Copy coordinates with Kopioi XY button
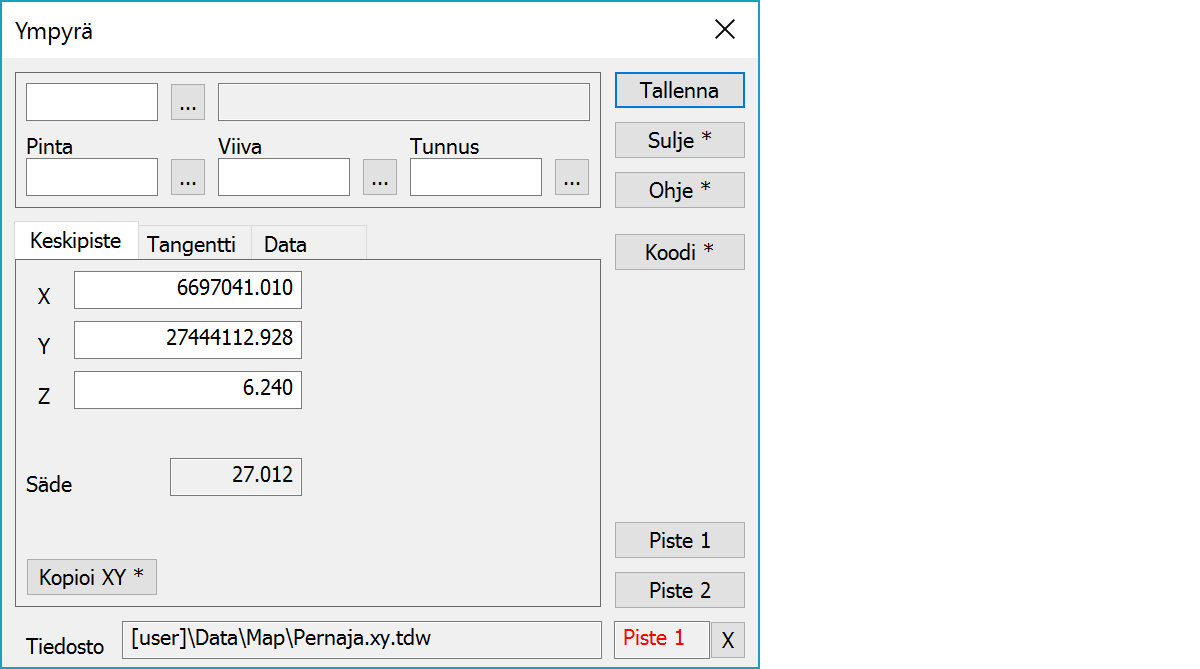This screenshot has height=669, width=1200. (x=91, y=577)
